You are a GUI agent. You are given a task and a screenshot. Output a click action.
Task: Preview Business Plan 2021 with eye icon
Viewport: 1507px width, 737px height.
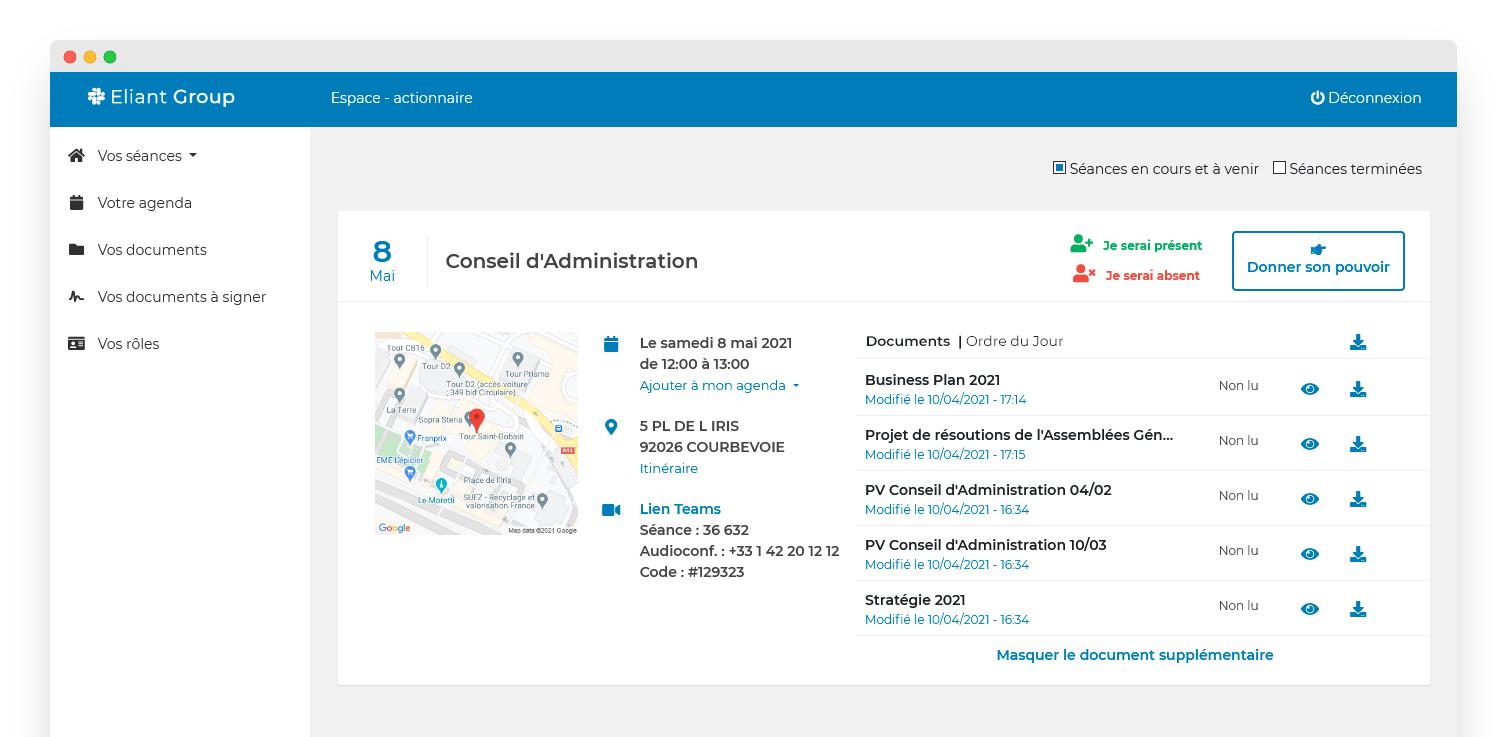coord(1310,389)
